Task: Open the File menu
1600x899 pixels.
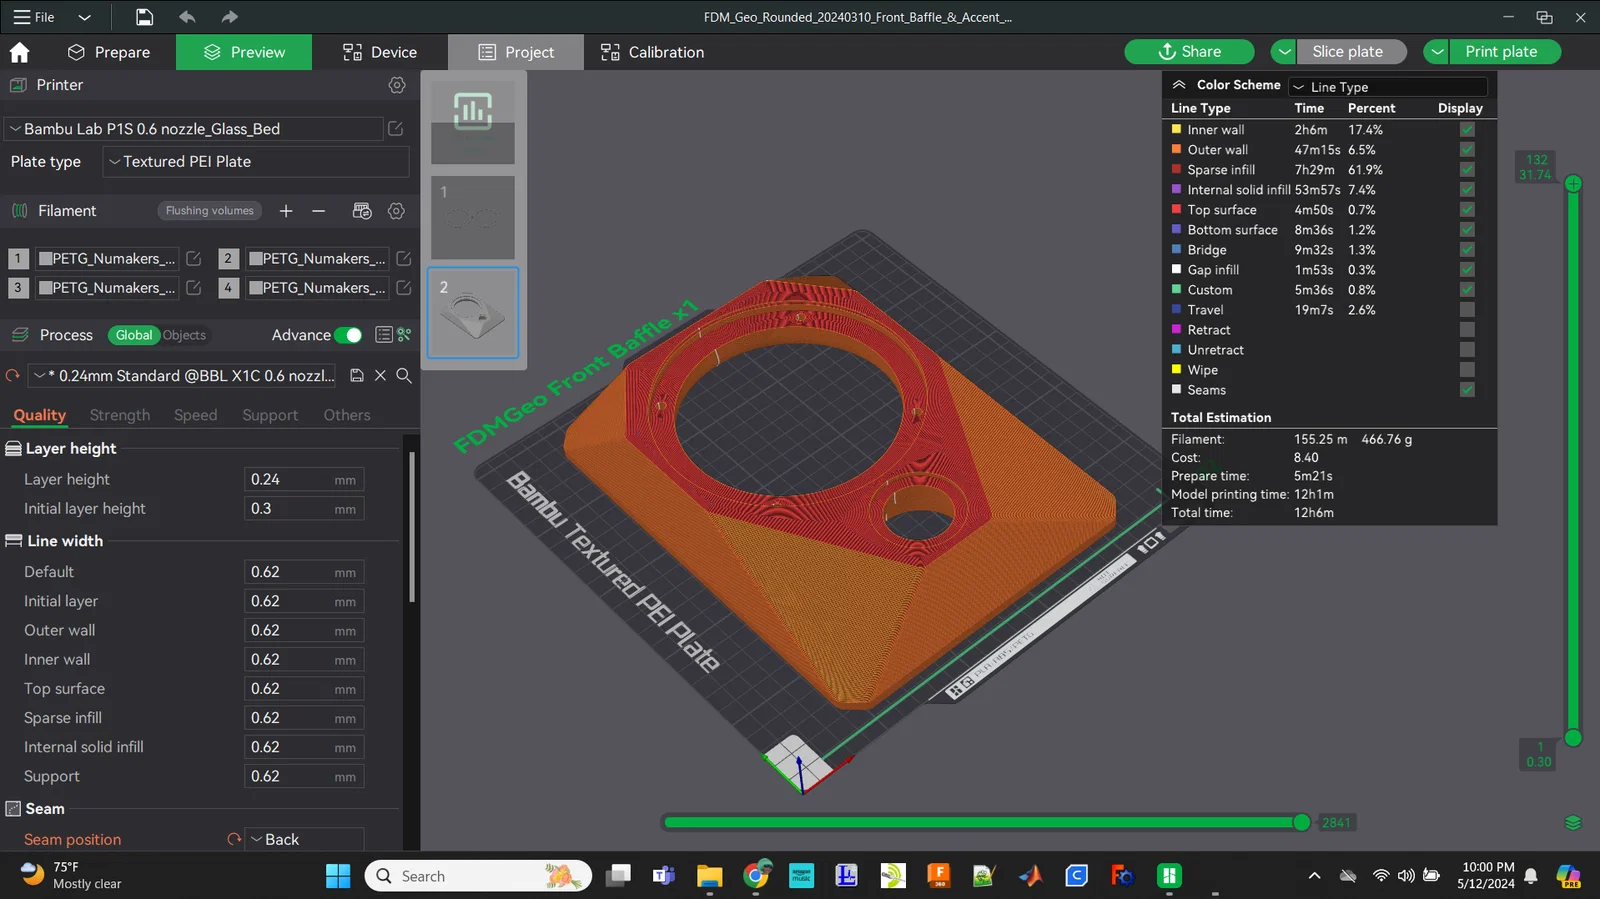Action: click(35, 17)
